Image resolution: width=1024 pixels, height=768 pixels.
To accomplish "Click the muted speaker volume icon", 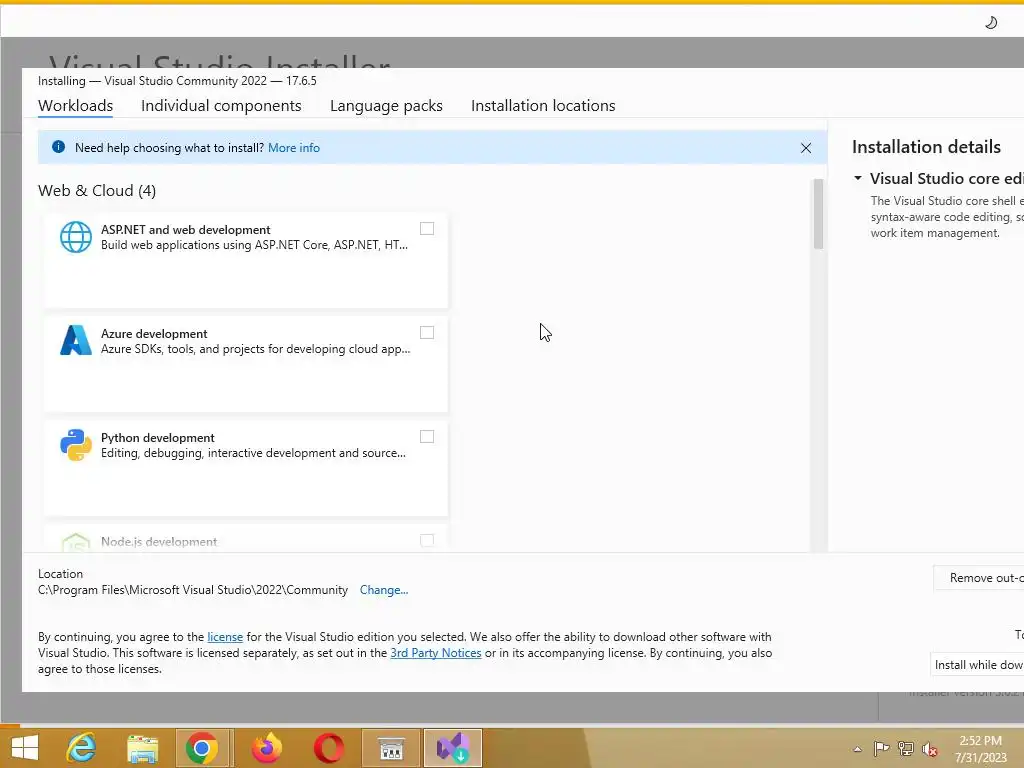I will pos(930,749).
